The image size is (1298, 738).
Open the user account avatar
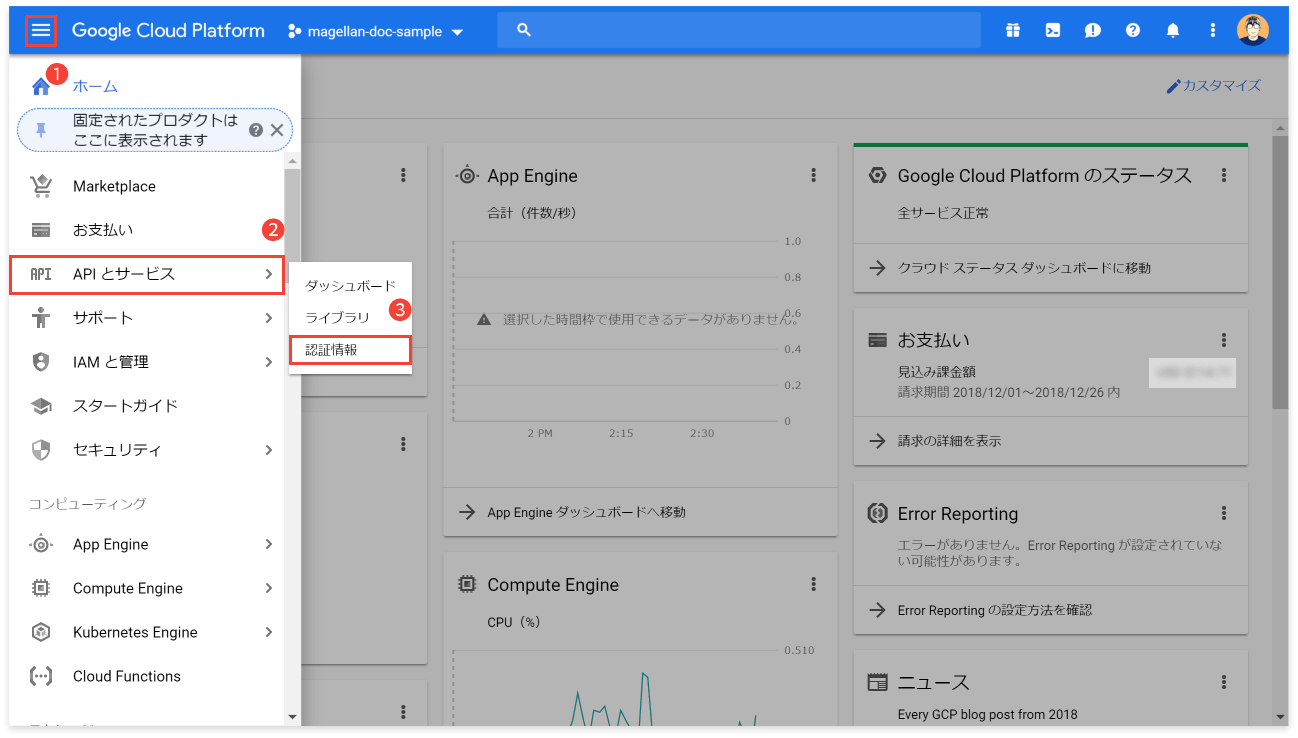coord(1253,30)
